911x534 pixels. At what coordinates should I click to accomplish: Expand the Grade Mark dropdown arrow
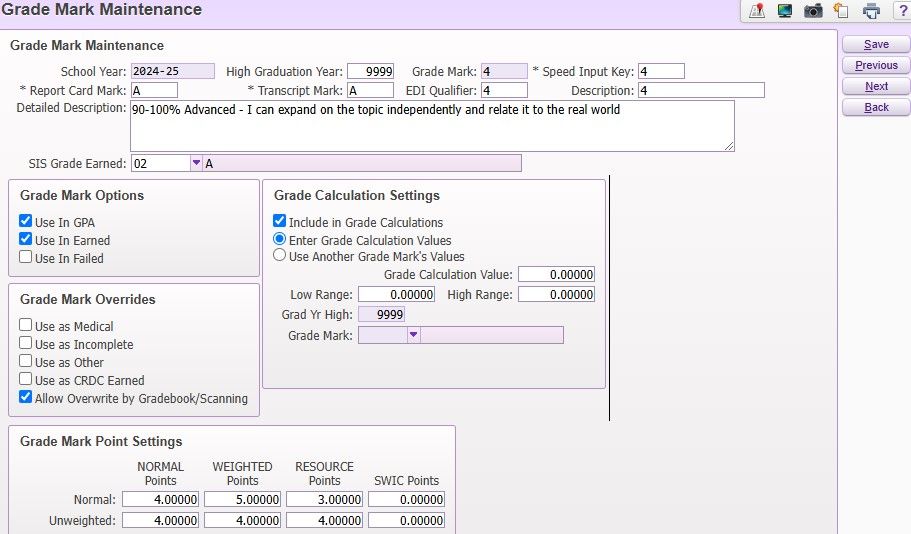(413, 336)
